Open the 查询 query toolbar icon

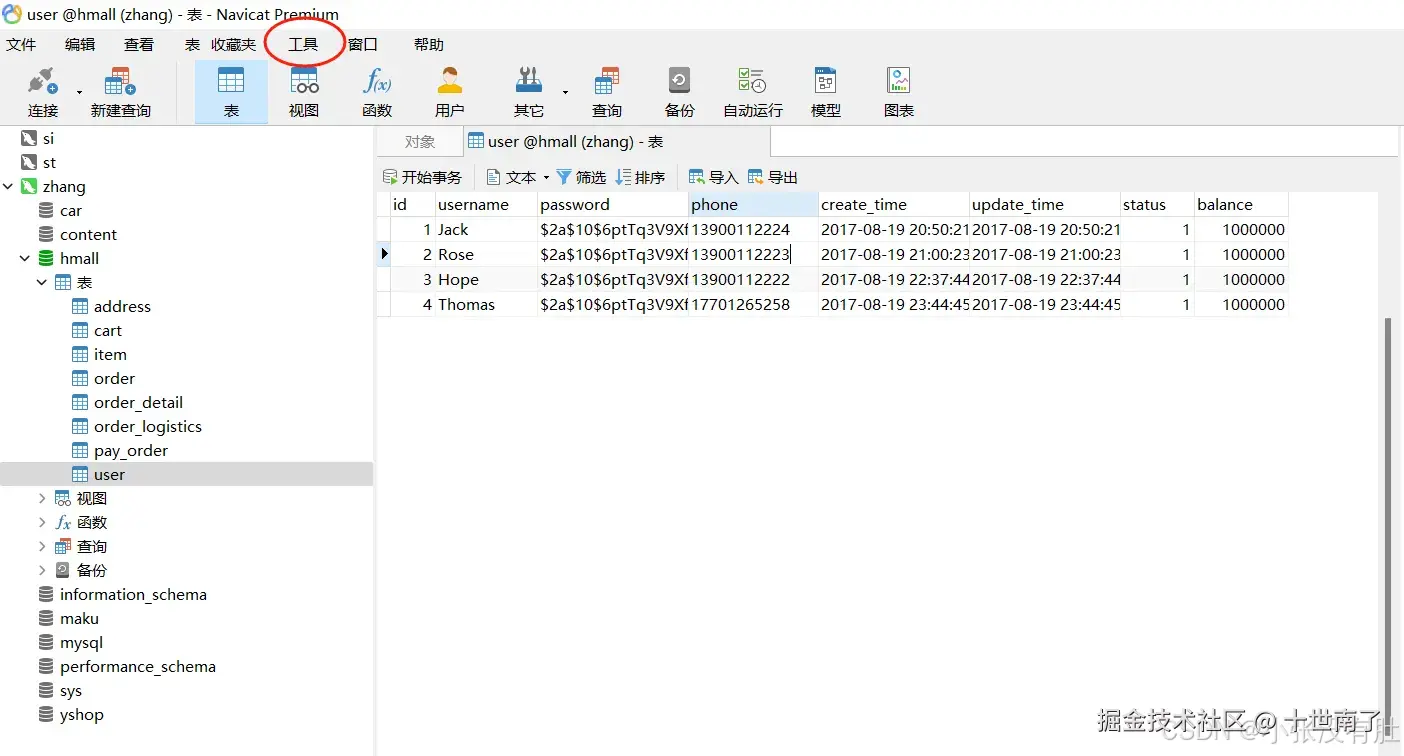pos(606,81)
